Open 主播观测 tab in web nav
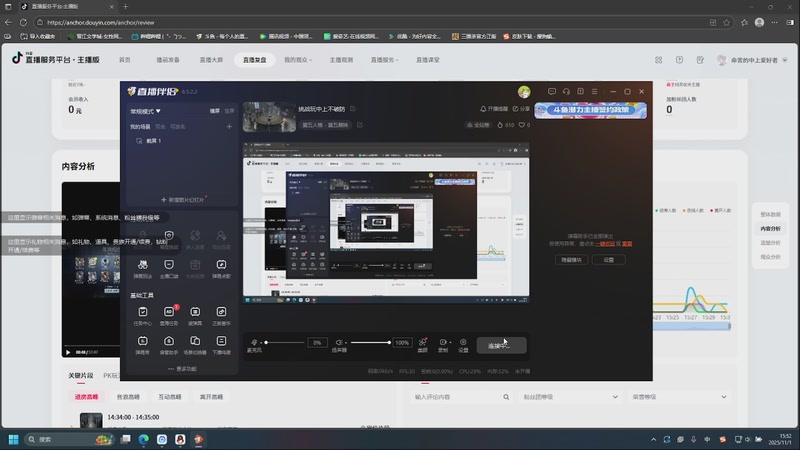 pos(341,60)
